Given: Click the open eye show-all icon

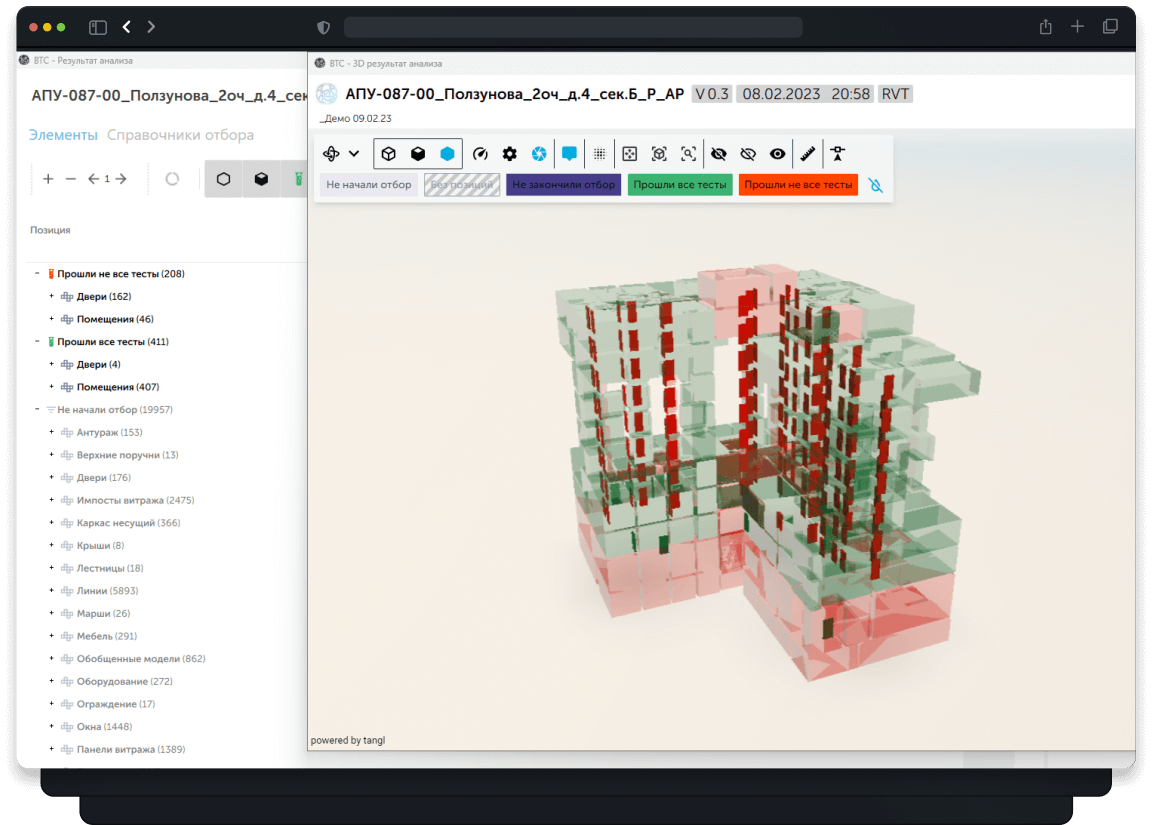Looking at the screenshot, I should 777,154.
